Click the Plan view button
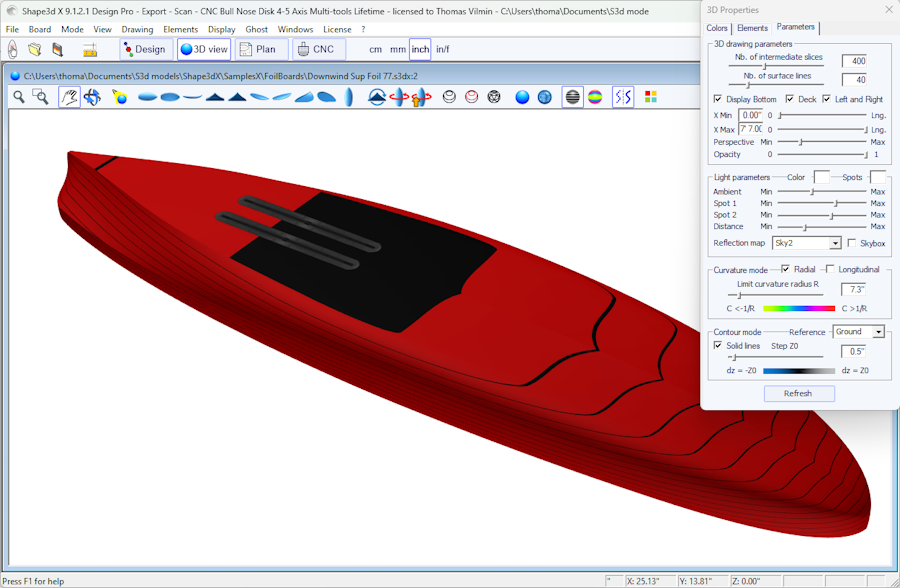 (x=260, y=49)
